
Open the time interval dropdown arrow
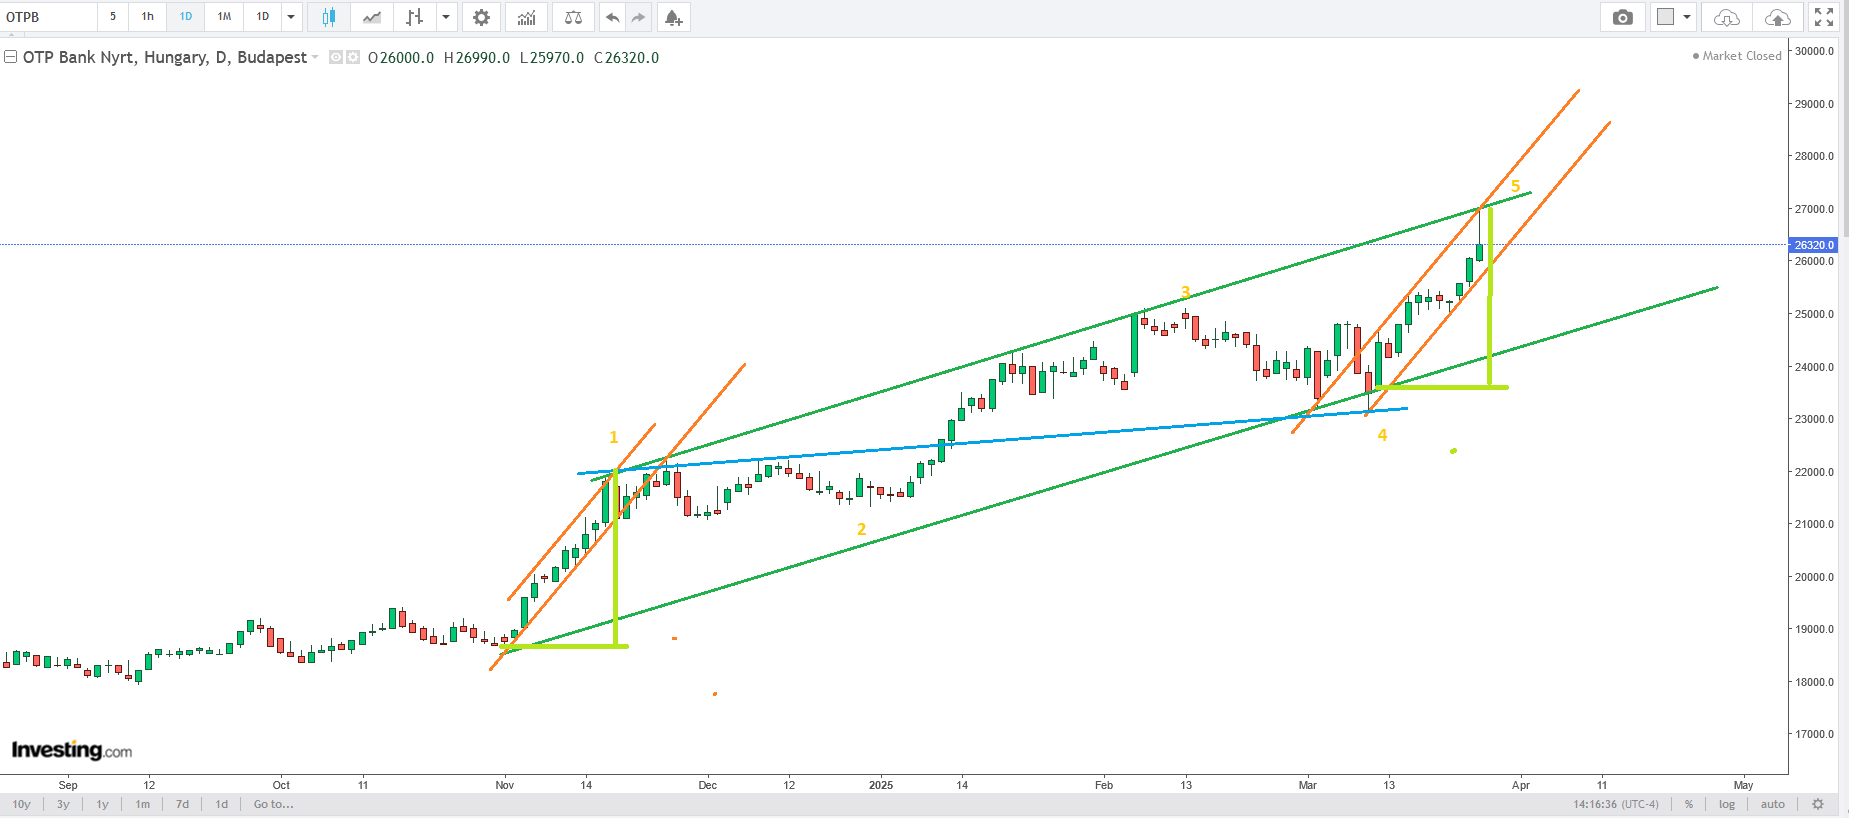coord(291,17)
